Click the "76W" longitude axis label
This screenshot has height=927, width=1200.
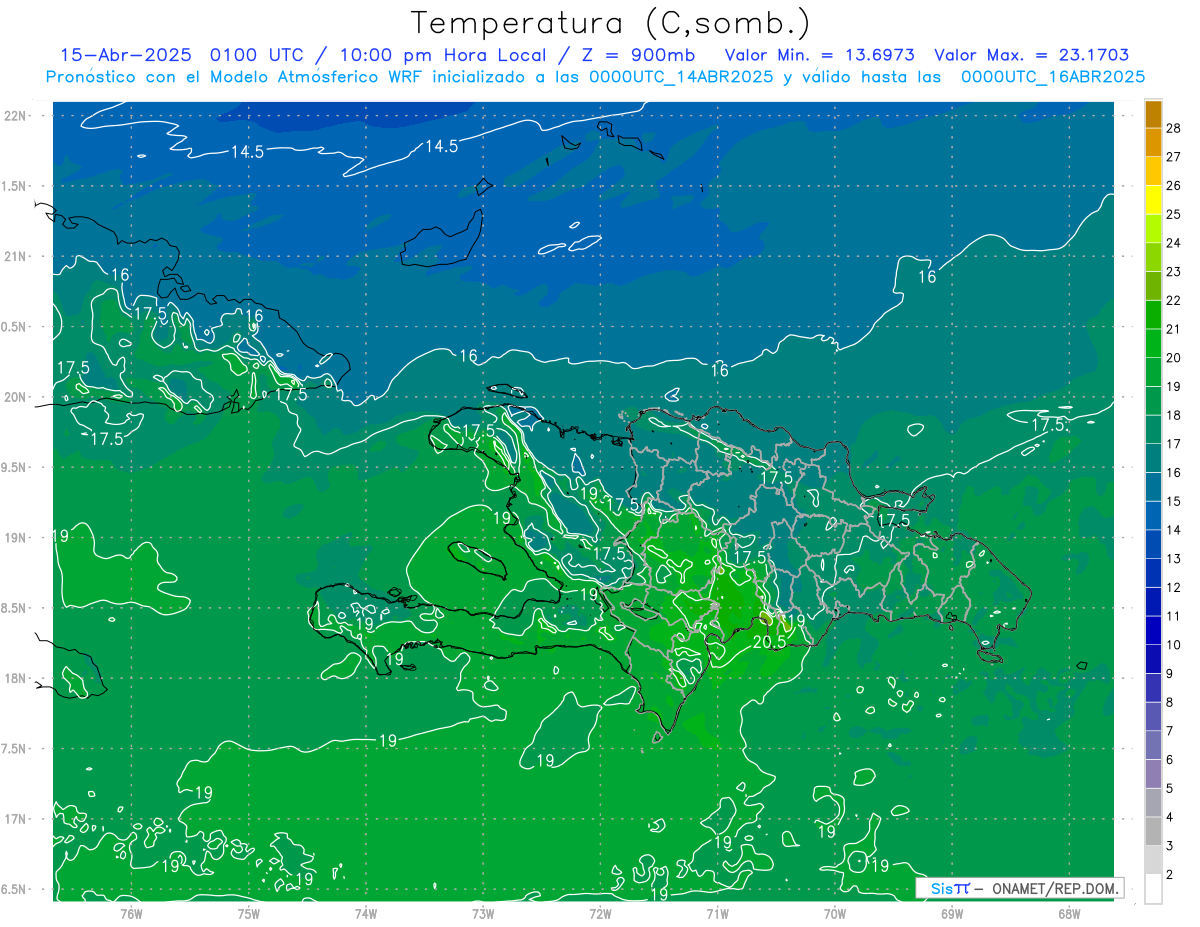tap(131, 914)
